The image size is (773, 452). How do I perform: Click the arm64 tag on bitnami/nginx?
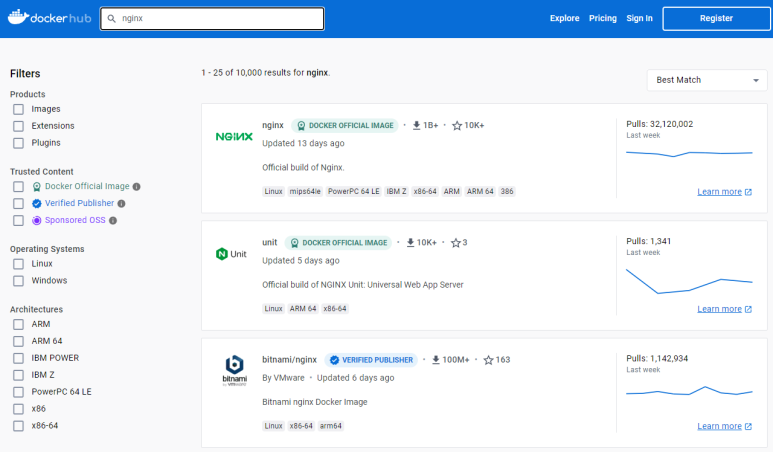point(330,426)
